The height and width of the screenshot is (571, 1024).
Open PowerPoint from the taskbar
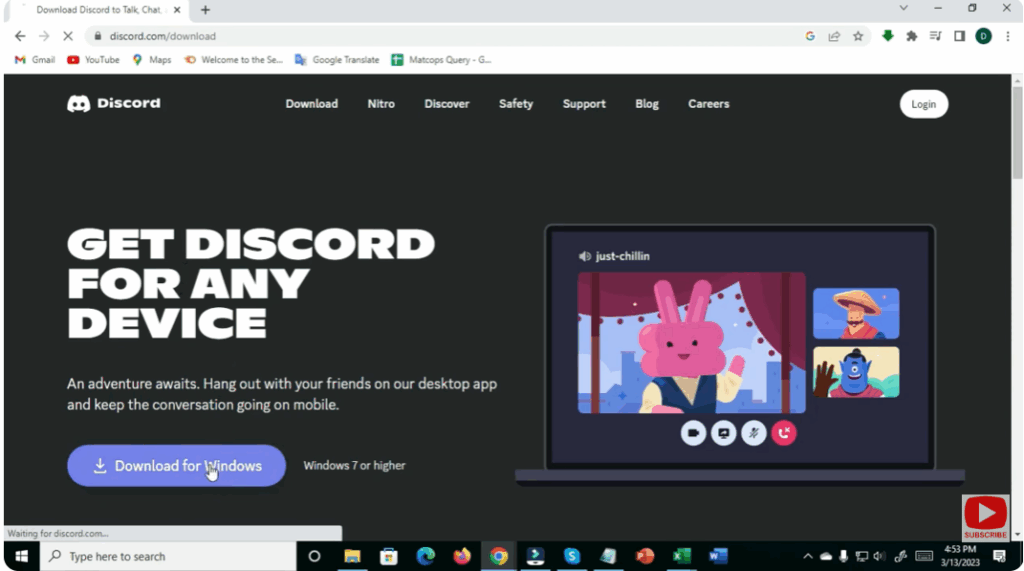pyautogui.click(x=645, y=556)
